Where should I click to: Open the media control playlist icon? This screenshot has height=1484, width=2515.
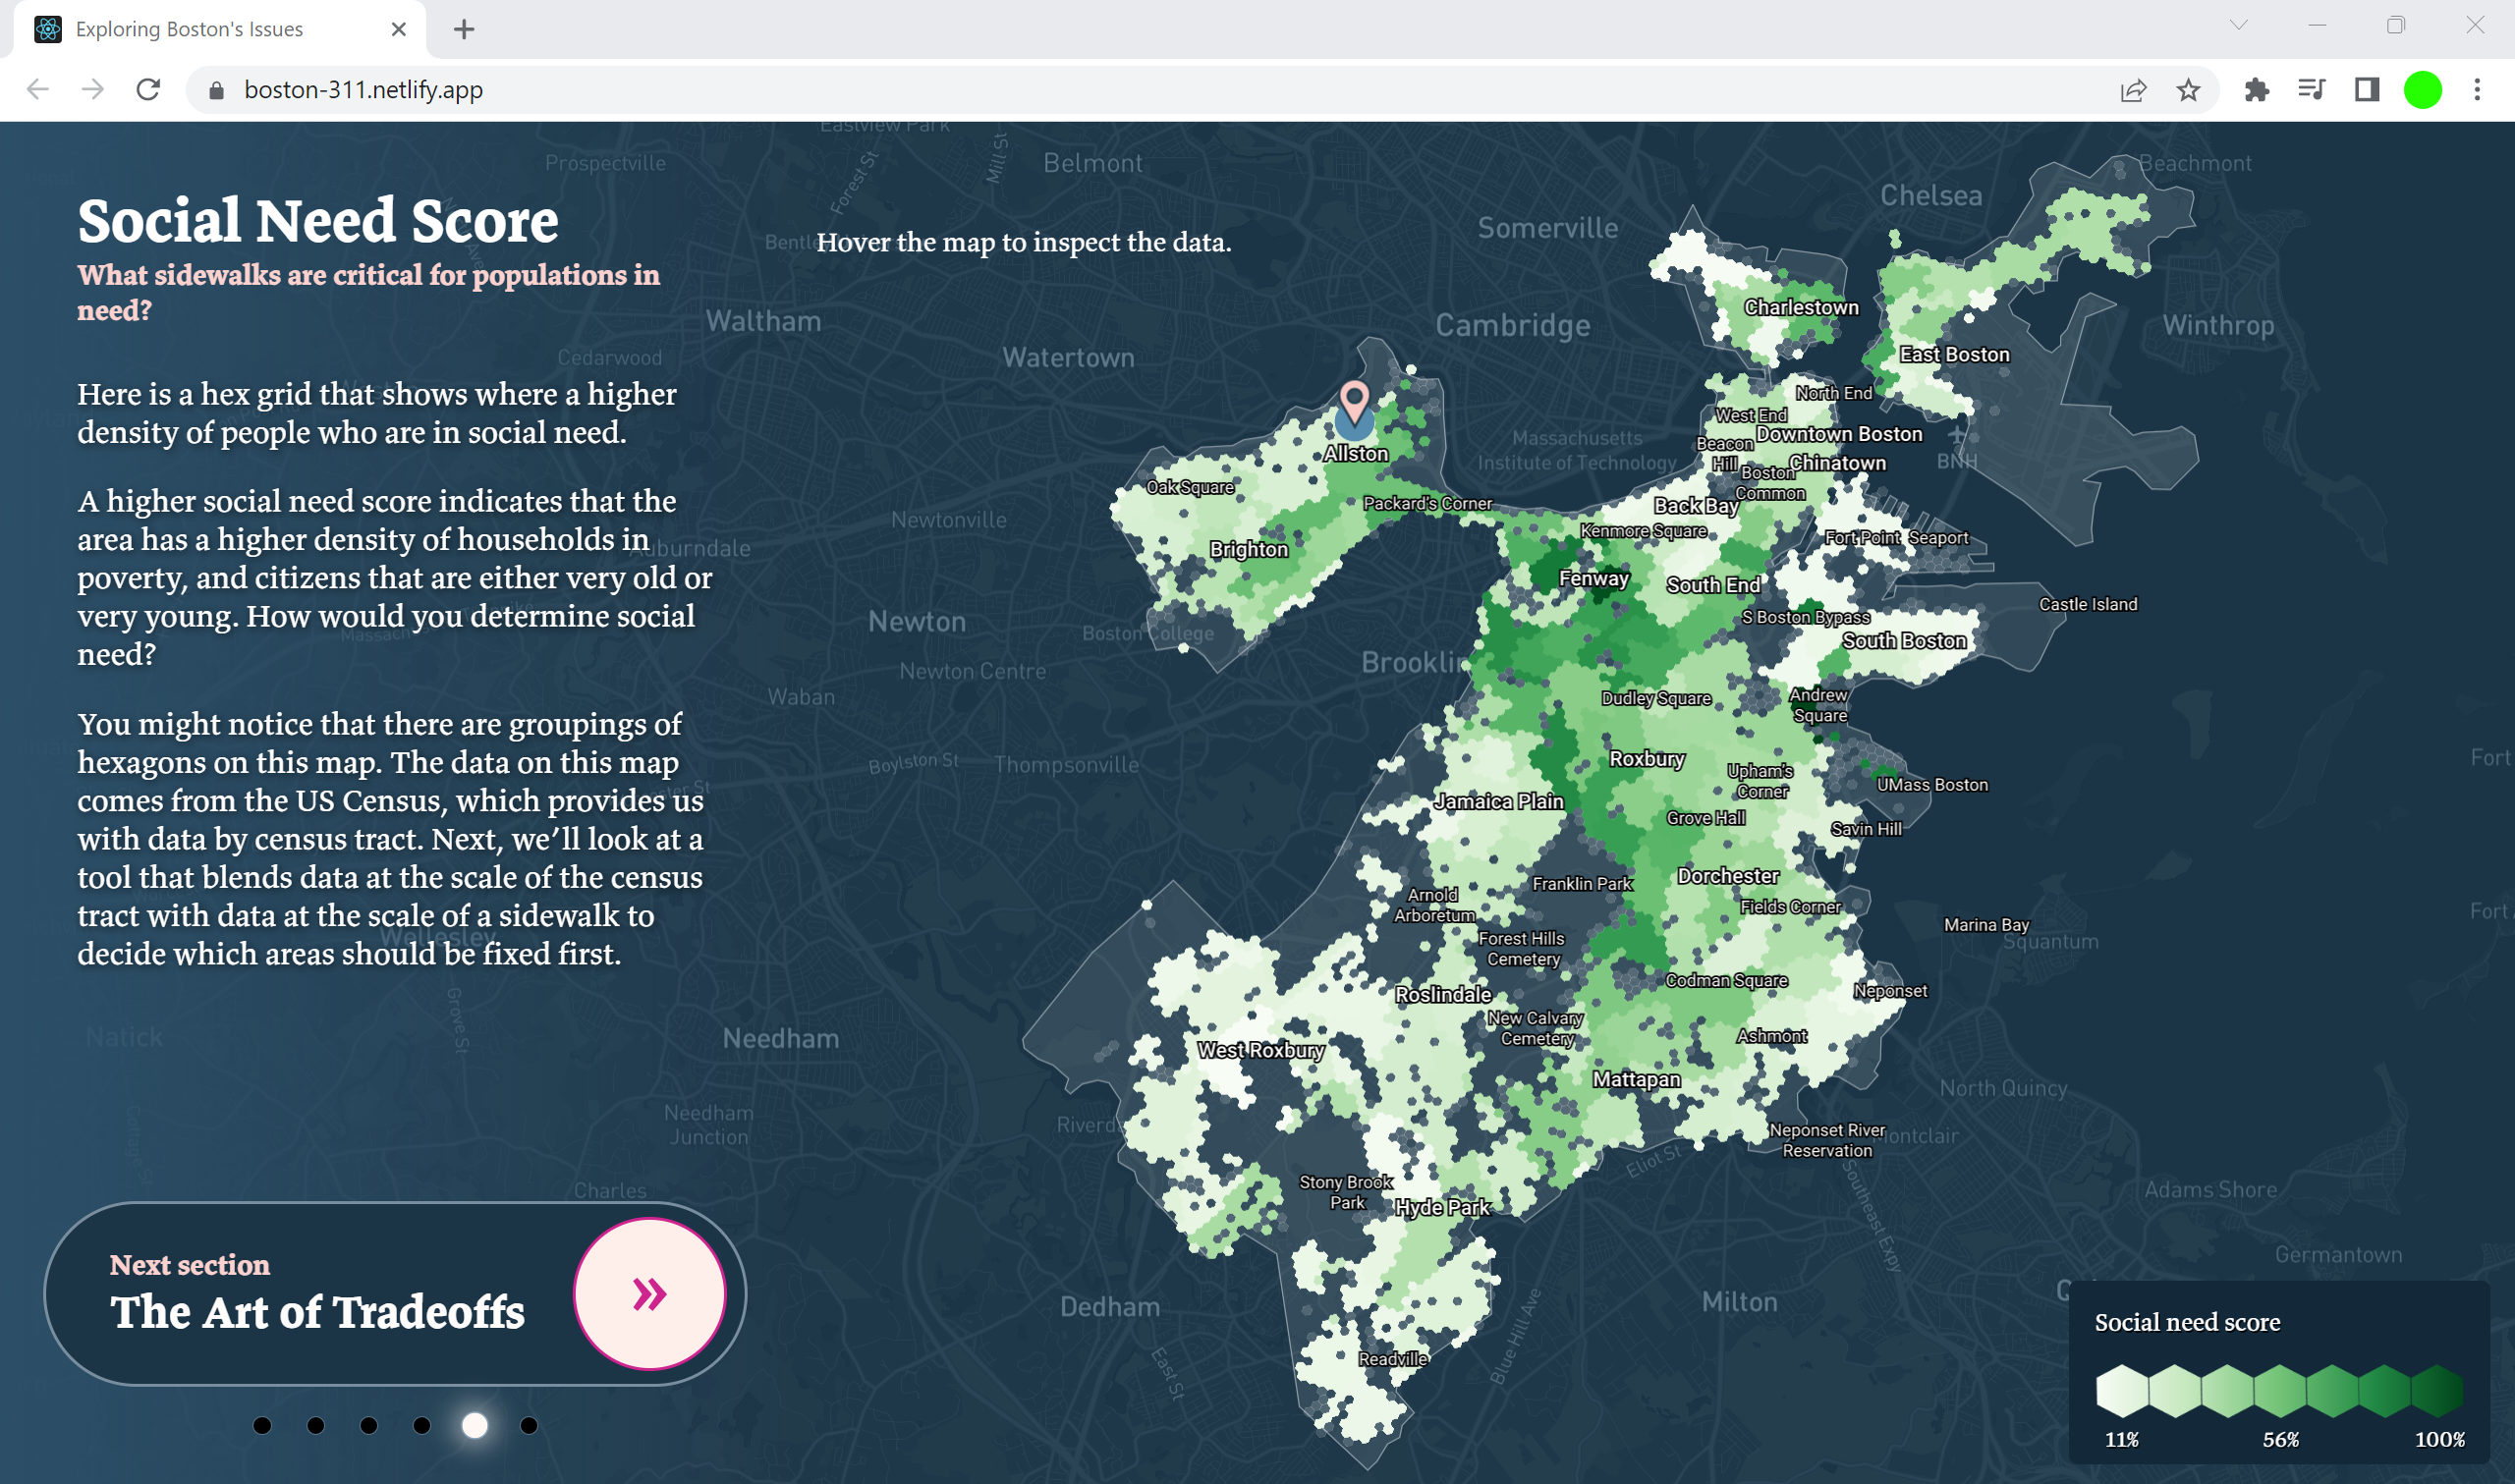coord(2311,90)
